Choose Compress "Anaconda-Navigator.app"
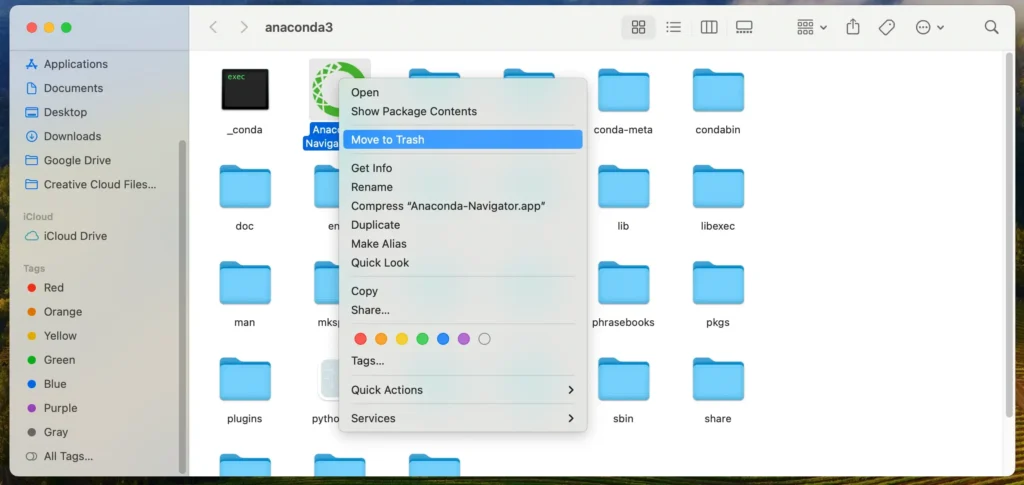This screenshot has height=485, width=1024. [462, 206]
